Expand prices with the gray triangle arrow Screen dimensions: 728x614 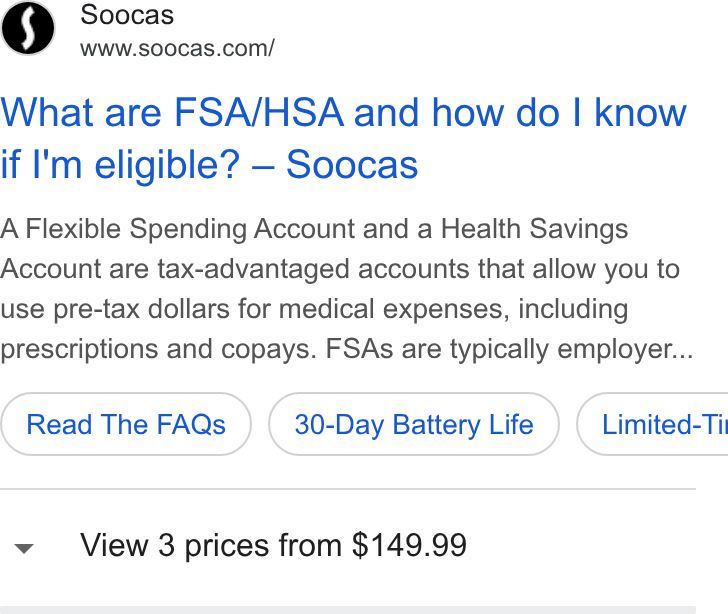pyautogui.click(x=24, y=549)
